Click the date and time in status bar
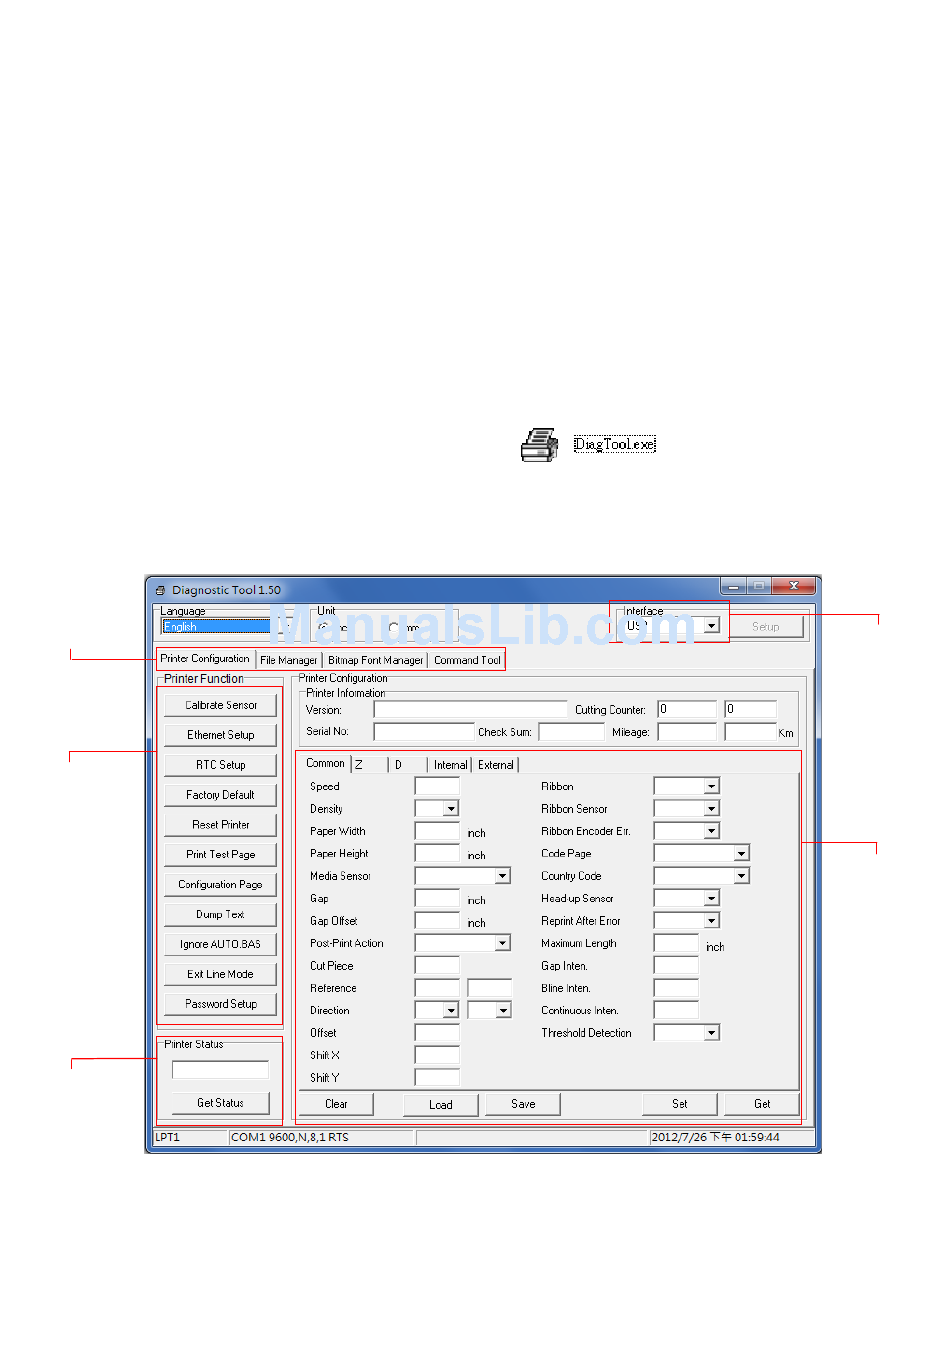The width and height of the screenshot is (950, 1359). click(x=715, y=1137)
